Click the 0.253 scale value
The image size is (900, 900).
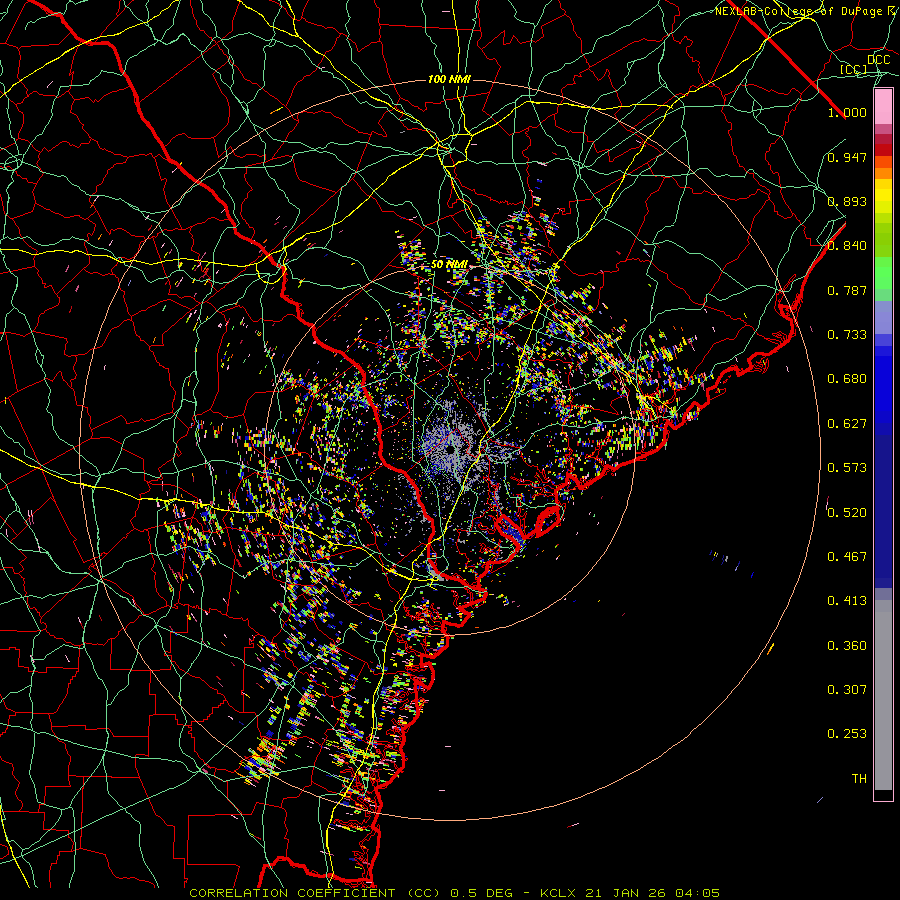(x=847, y=734)
